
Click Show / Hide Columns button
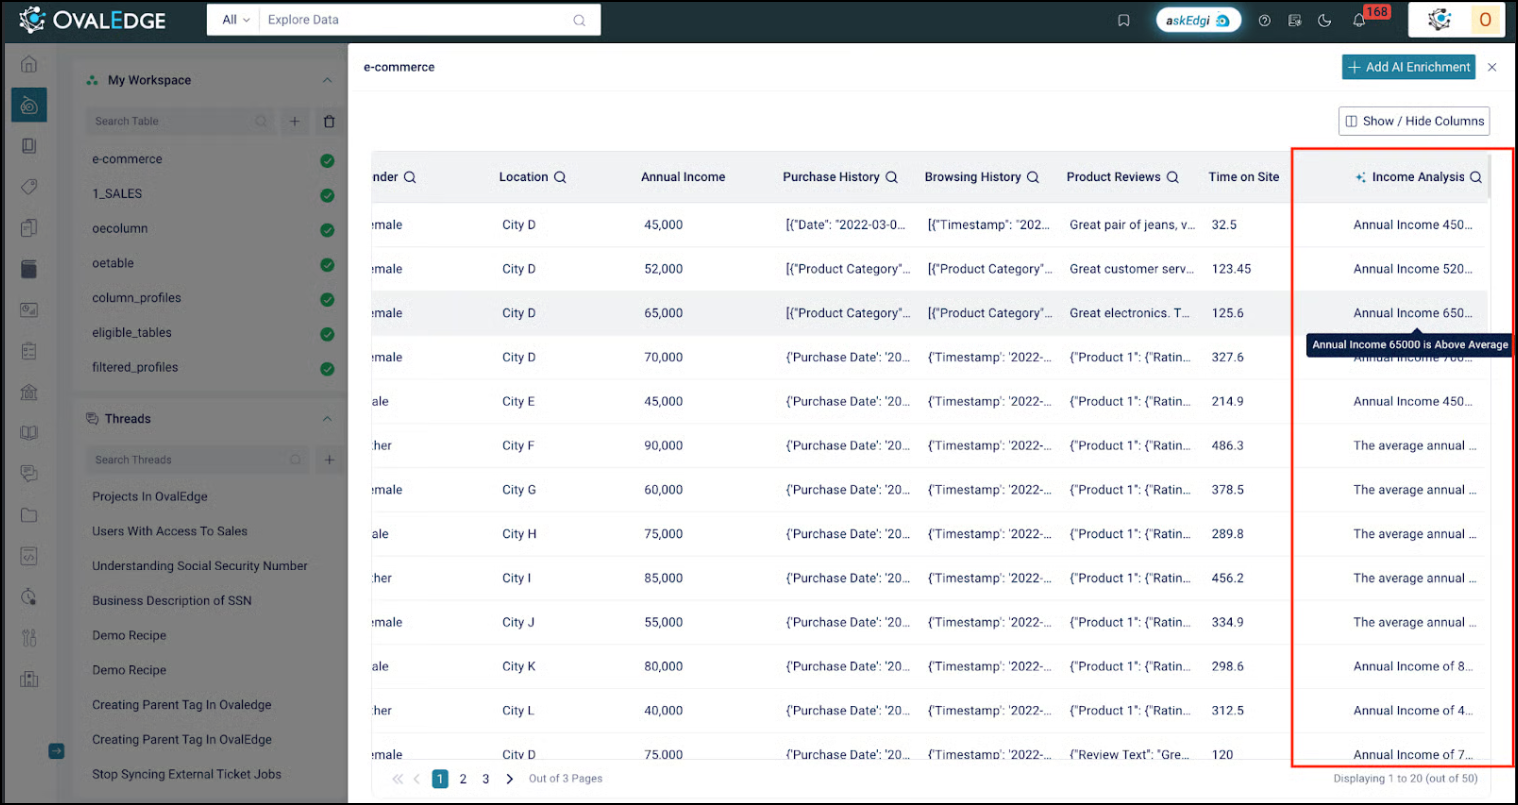[x=1413, y=121]
